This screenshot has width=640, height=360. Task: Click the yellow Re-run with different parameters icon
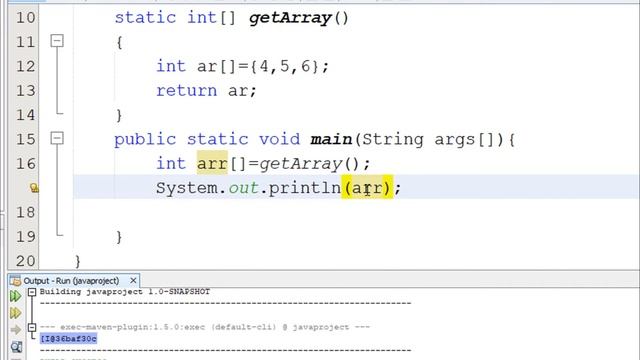click(x=16, y=313)
